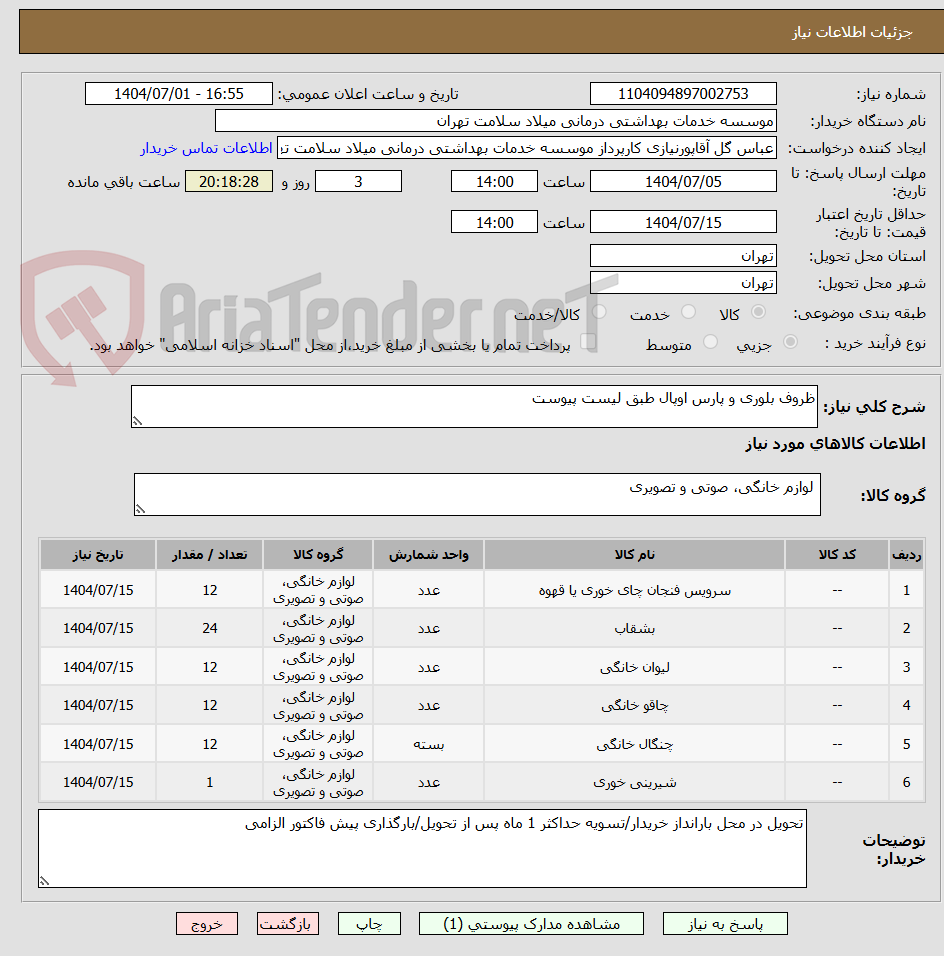This screenshot has height=956, width=944.
Task: Click the response deadline date 1404/07/05
Action: tap(683, 182)
